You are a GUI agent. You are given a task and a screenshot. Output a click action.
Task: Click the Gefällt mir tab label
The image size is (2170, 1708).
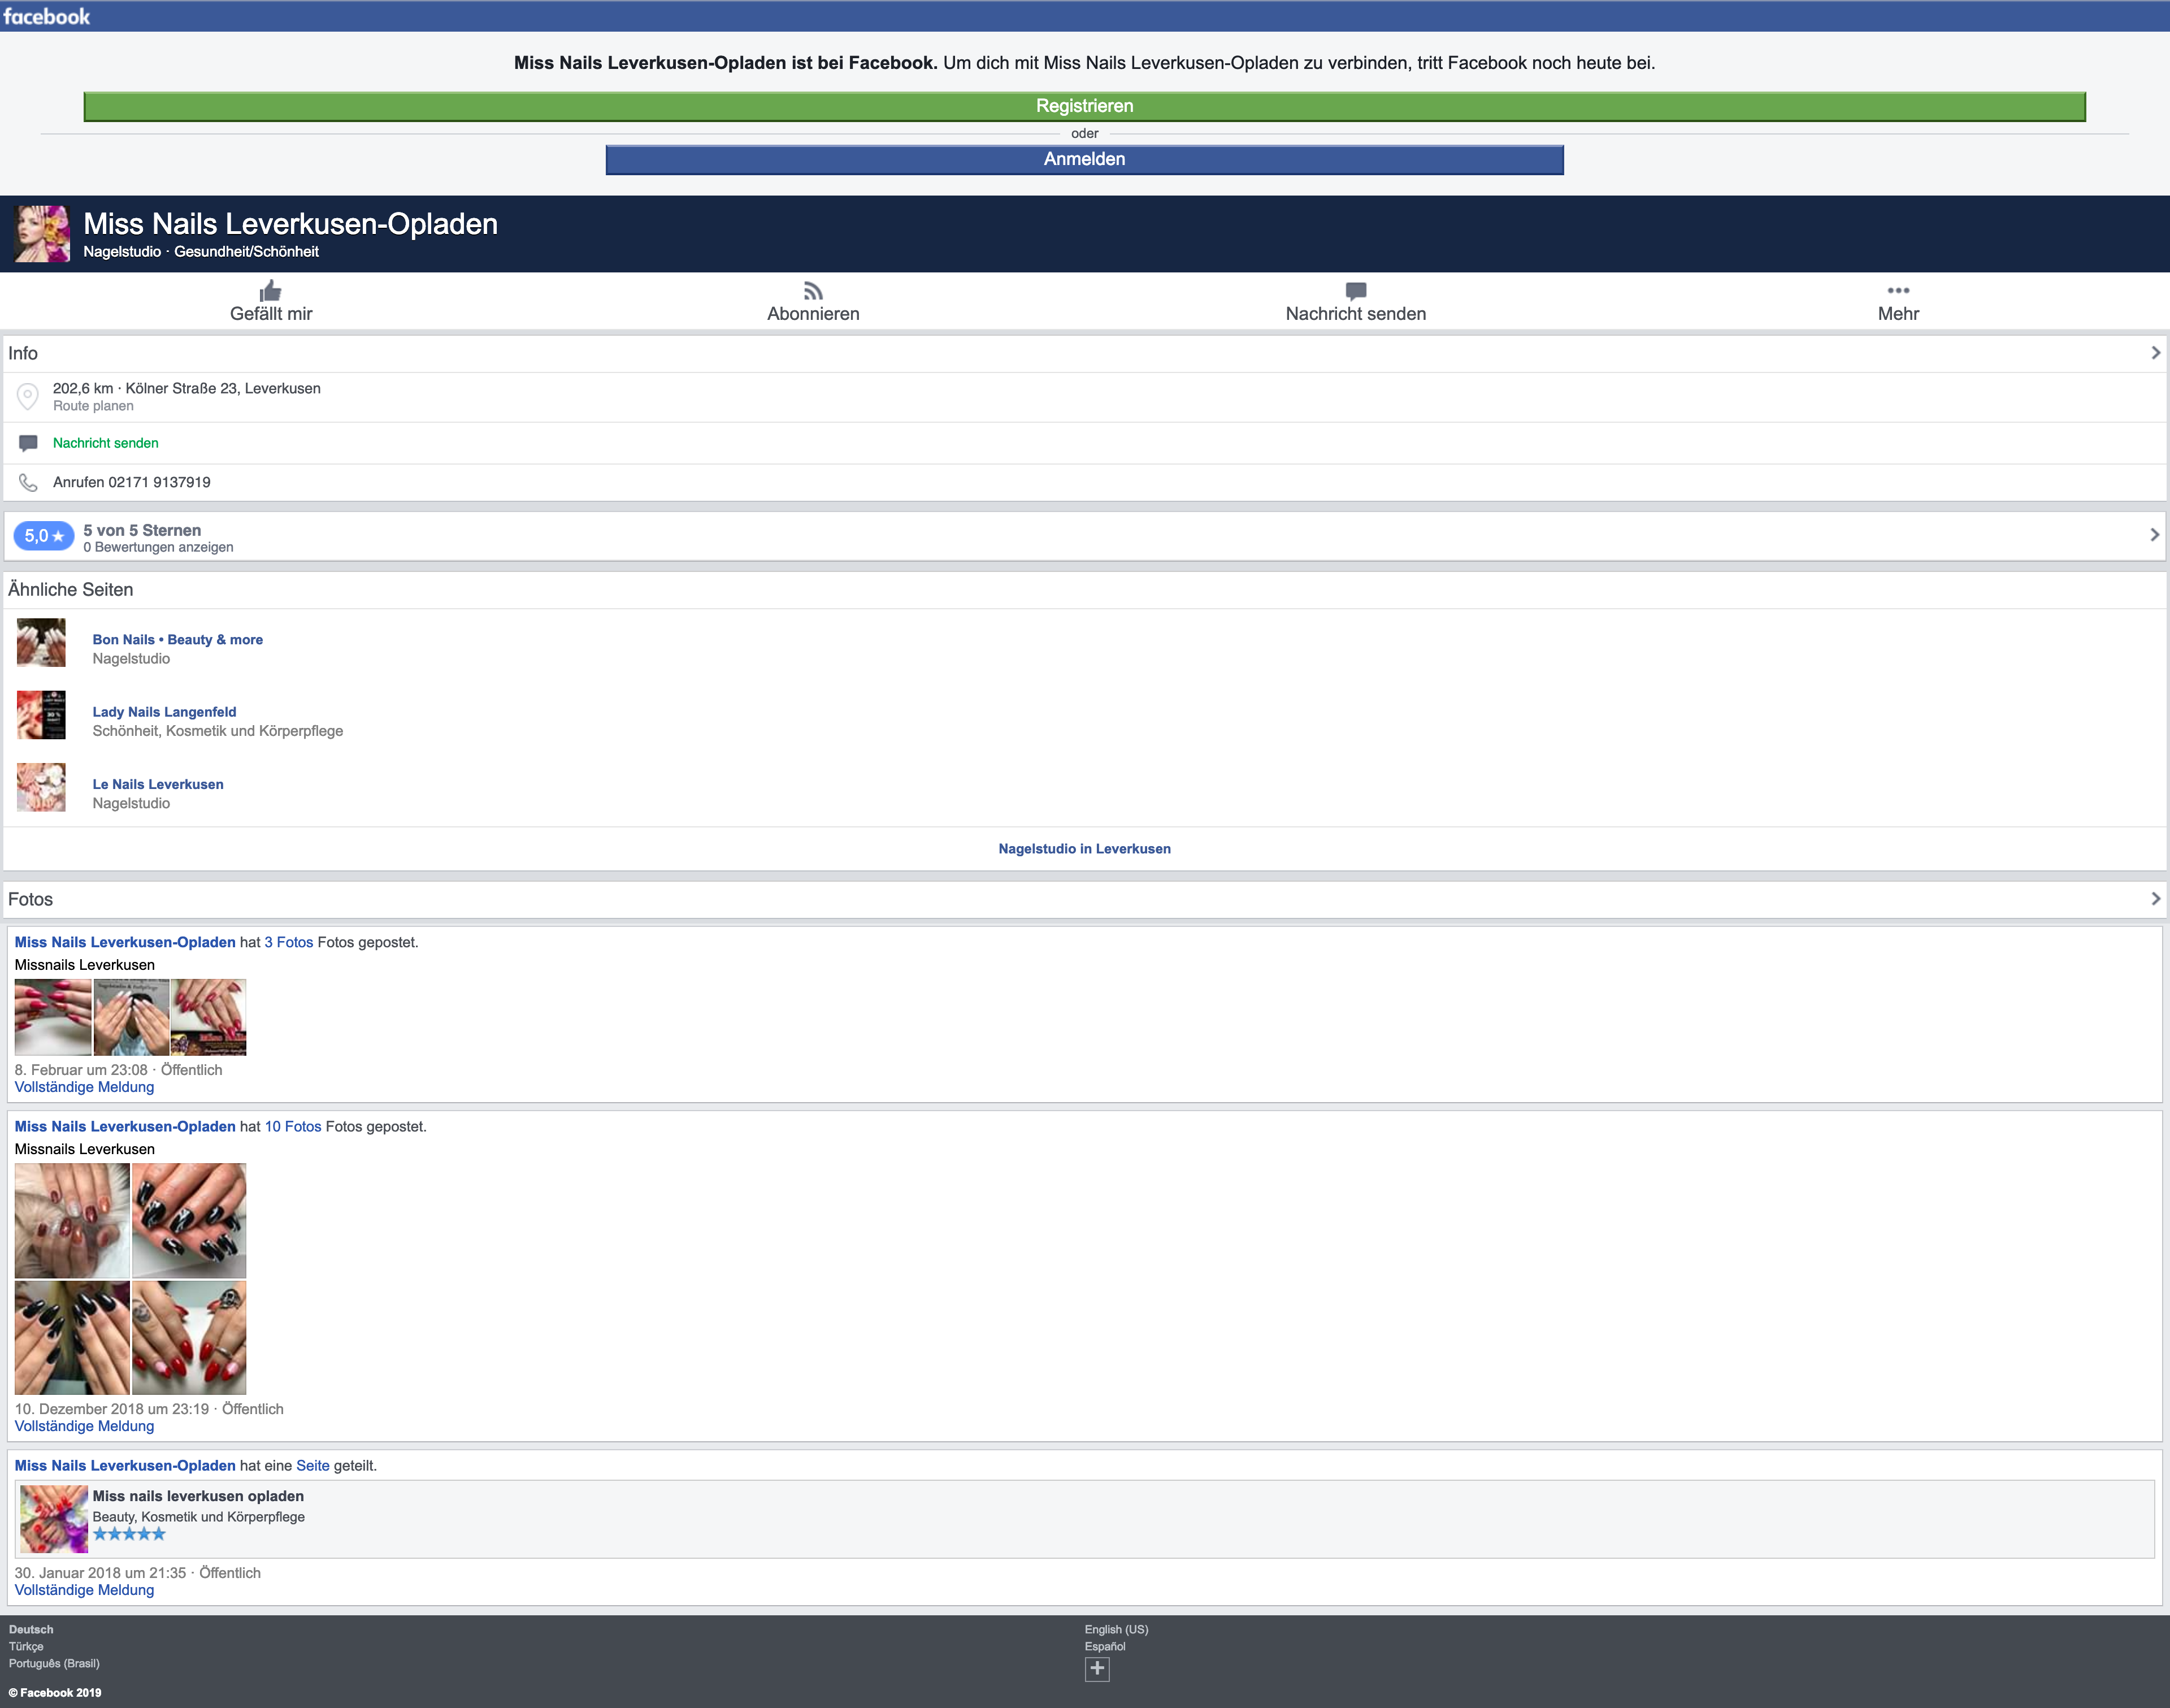click(271, 314)
